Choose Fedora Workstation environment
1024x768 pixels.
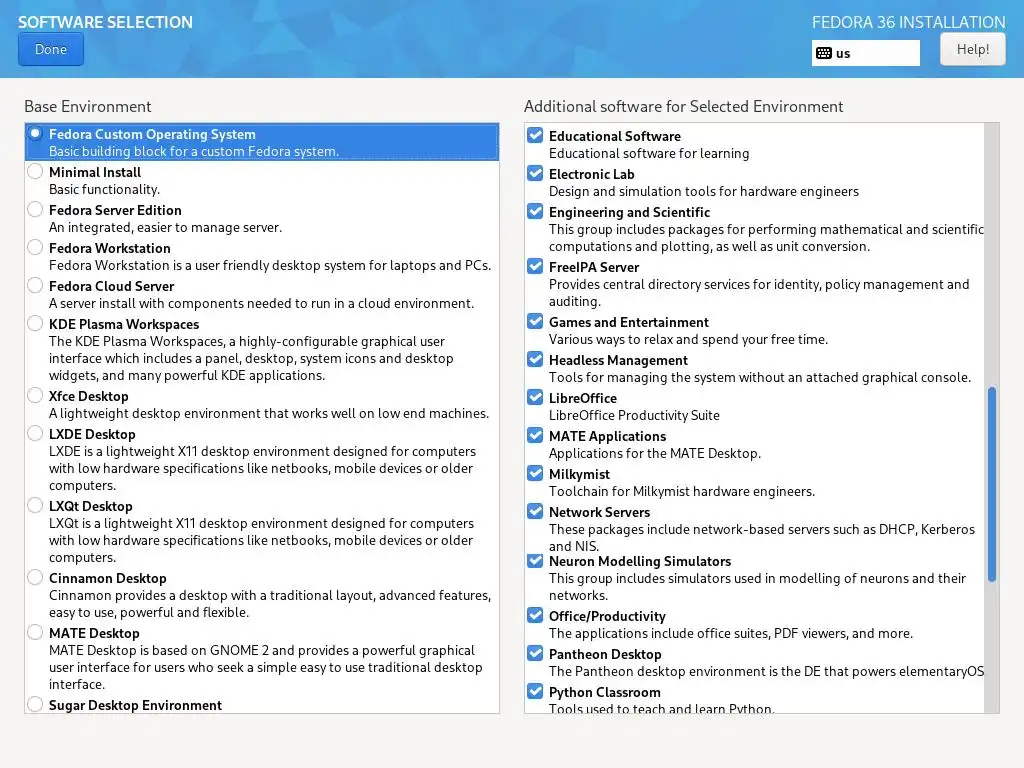coord(35,247)
